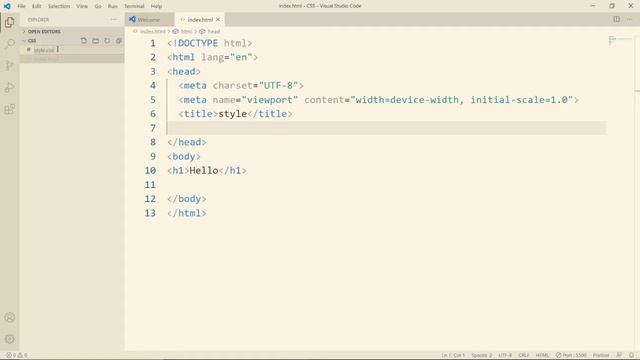640x360 pixels.
Task: Close the index.html tab
Action: click(218, 19)
